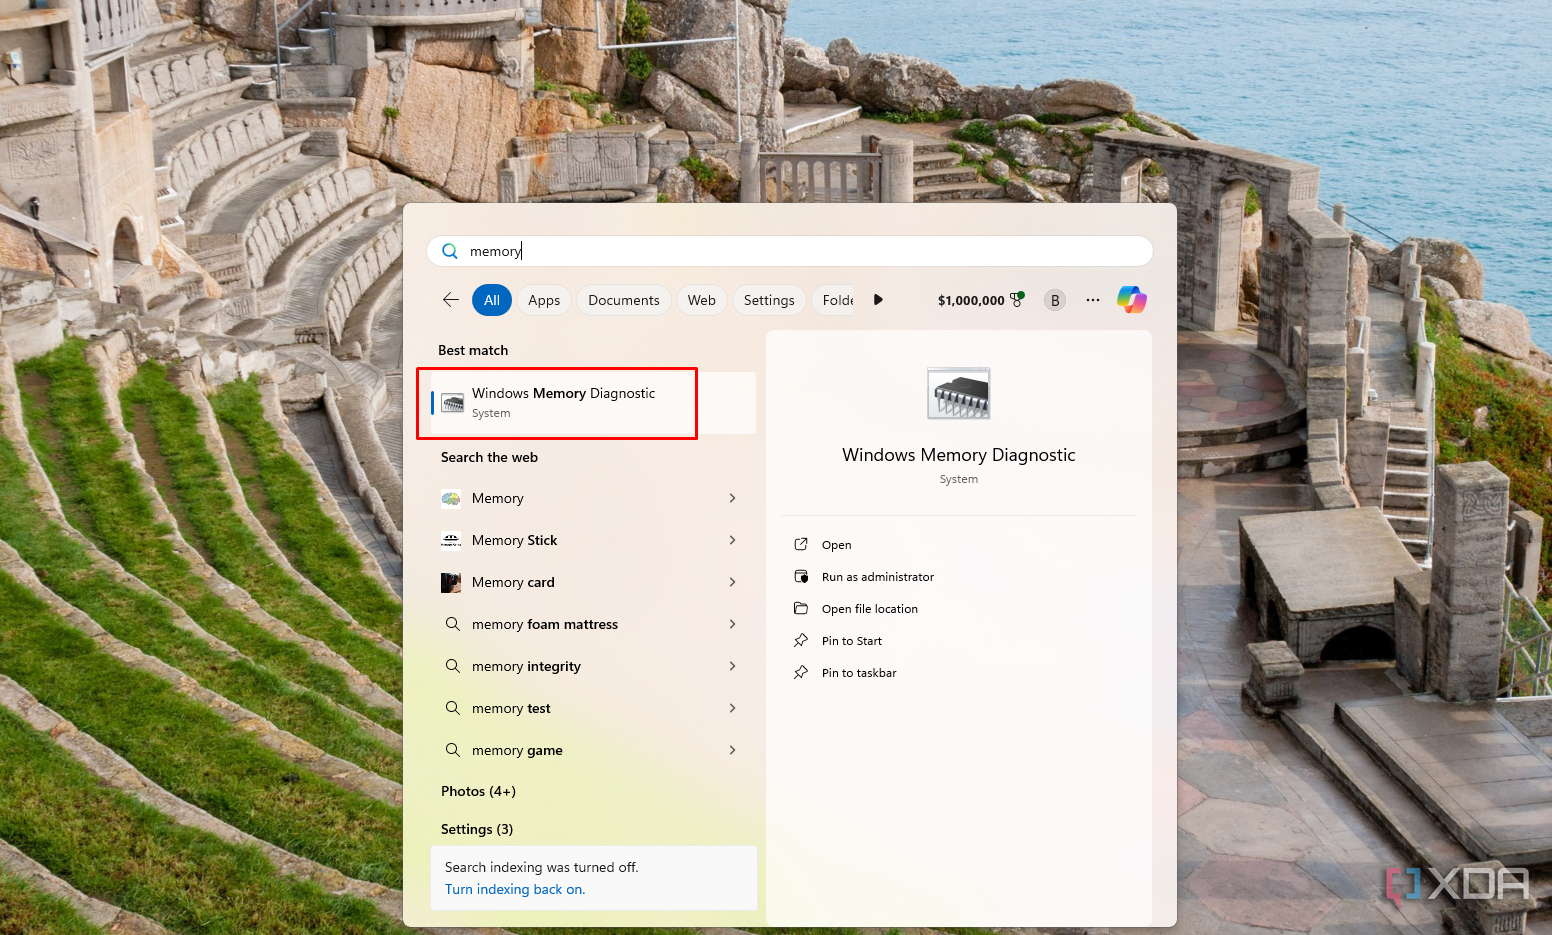This screenshot has height=935, width=1552.
Task: Click search icon beside memory test
Action: pos(453,708)
